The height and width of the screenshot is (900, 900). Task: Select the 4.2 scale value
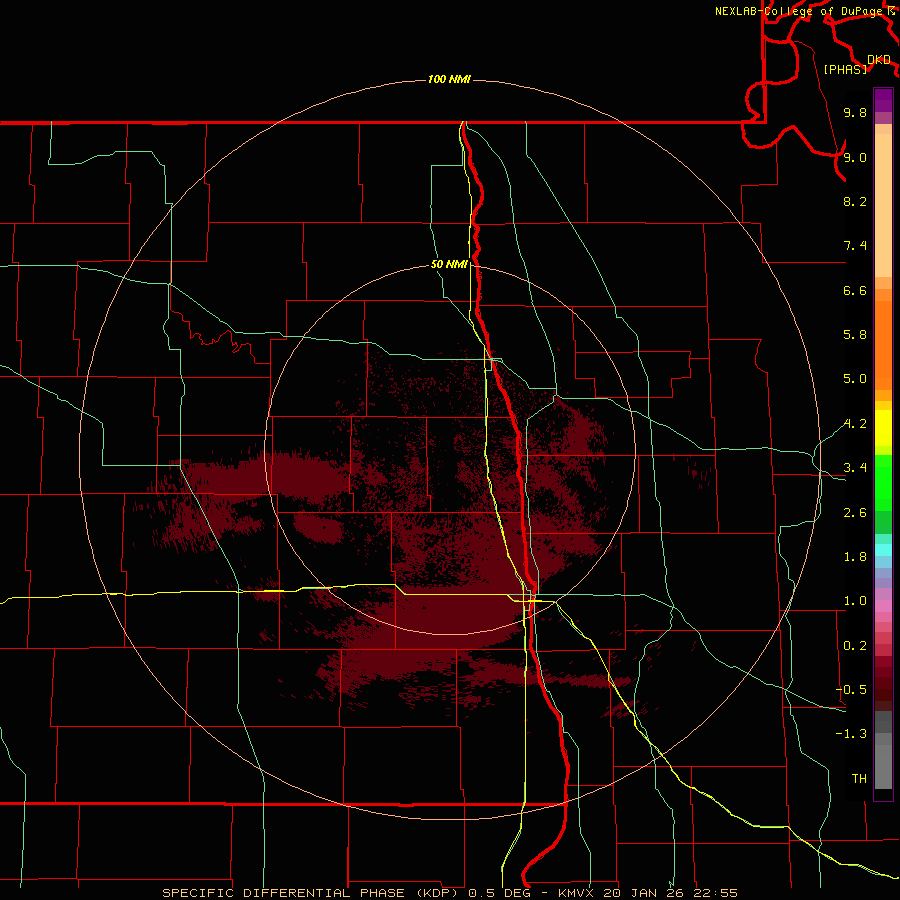[x=855, y=424]
